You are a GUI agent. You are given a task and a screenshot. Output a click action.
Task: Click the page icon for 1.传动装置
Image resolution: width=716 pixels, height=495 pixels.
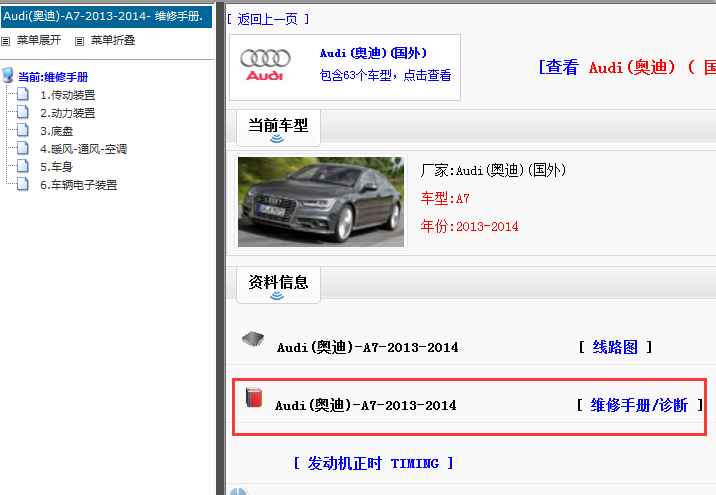[x=23, y=95]
